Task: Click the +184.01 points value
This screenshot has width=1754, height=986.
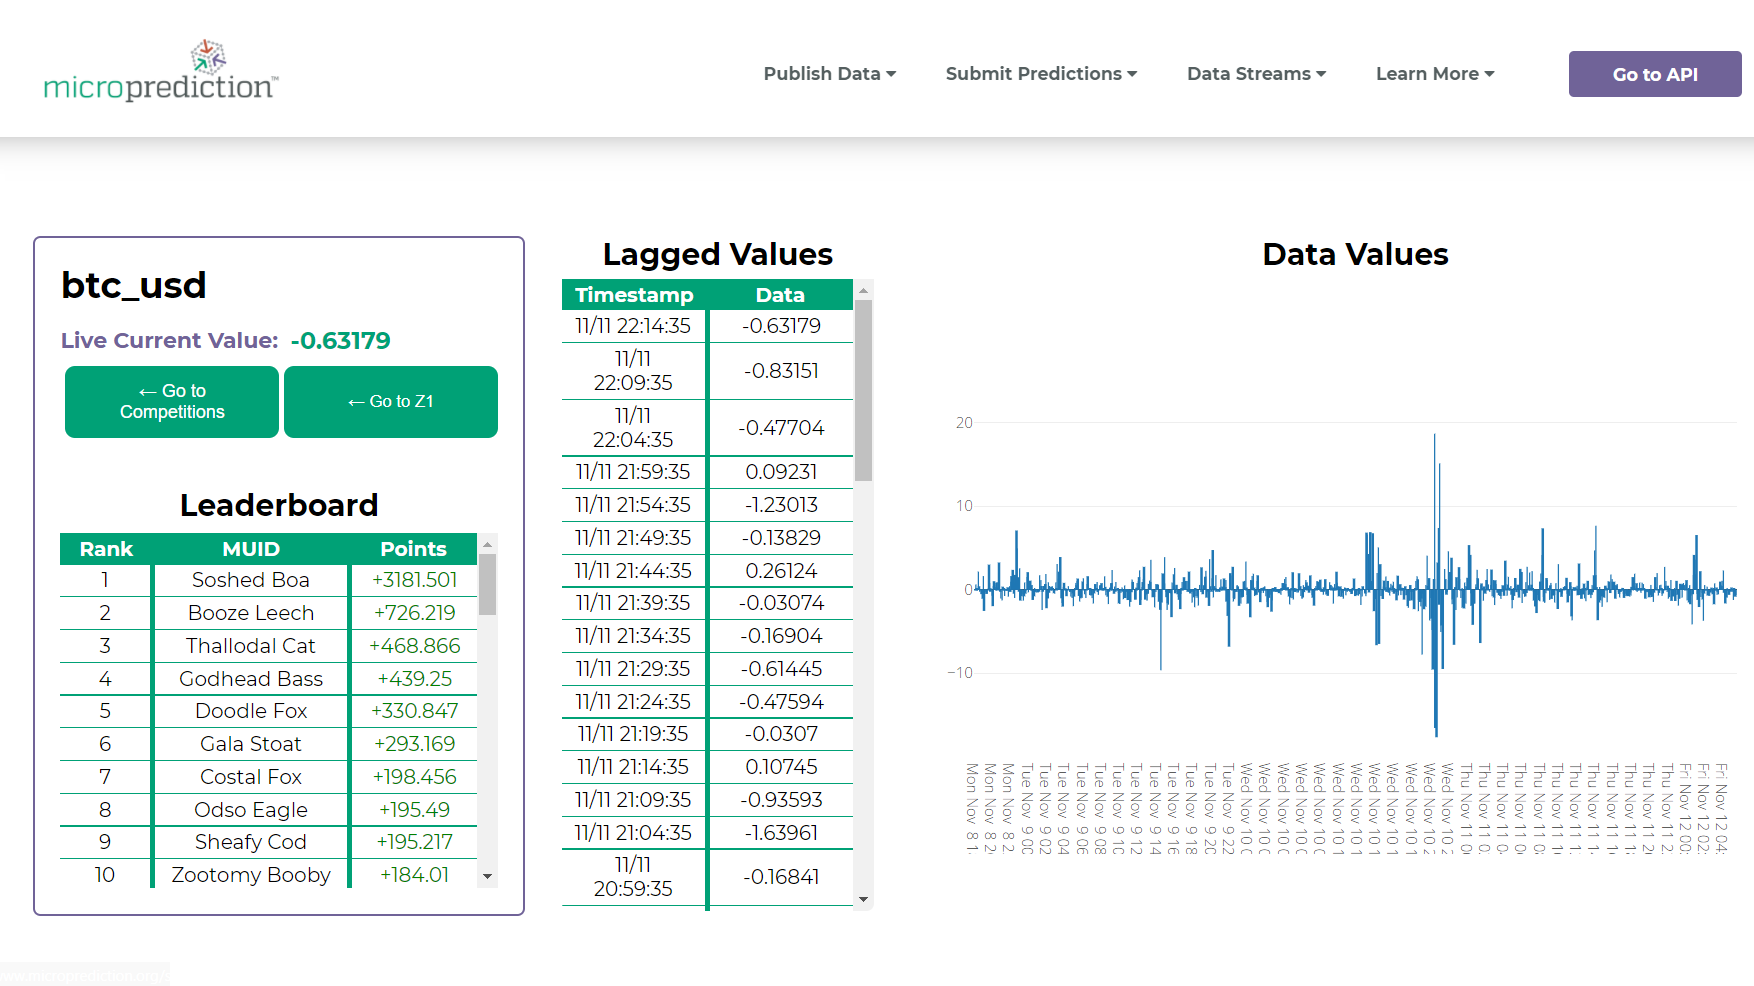Action: 414,875
